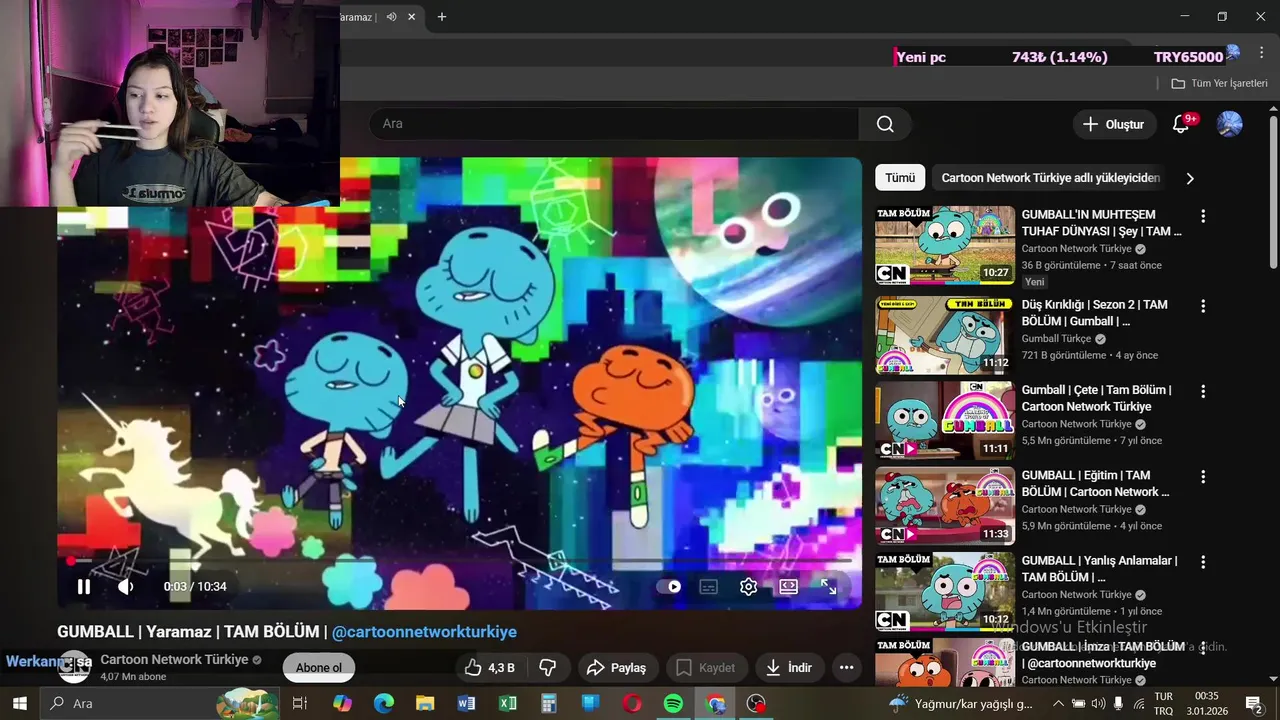
Task: Open more actions menu beside İndir
Action: 846,668
